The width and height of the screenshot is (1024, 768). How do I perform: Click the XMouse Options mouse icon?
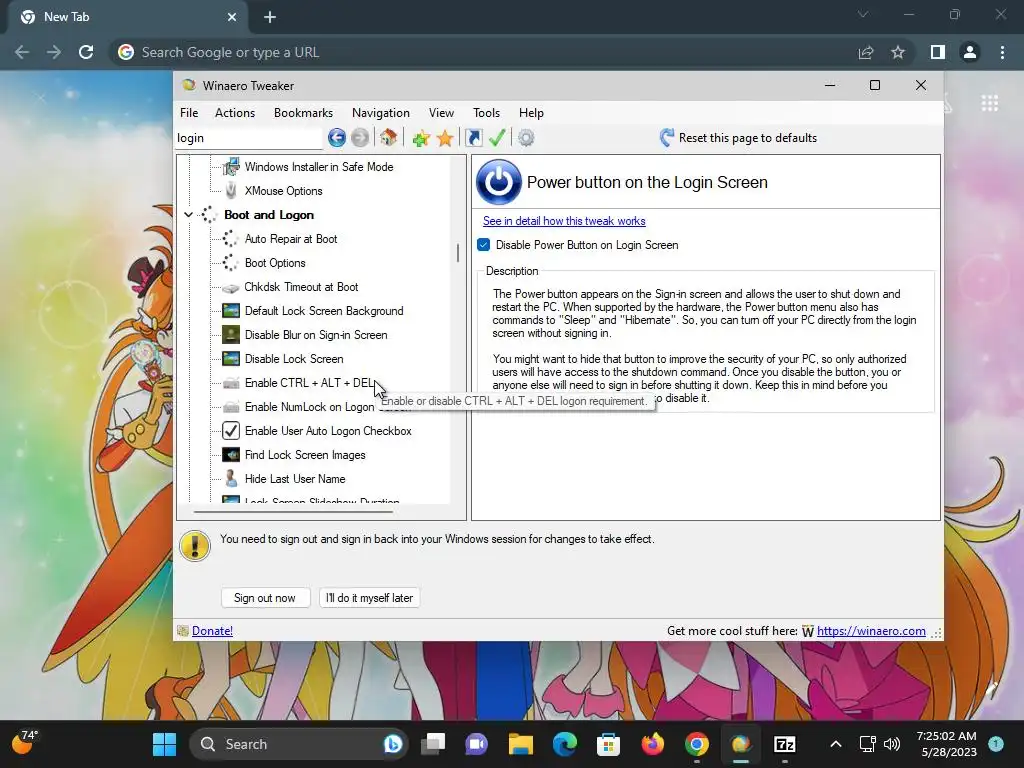tap(231, 191)
